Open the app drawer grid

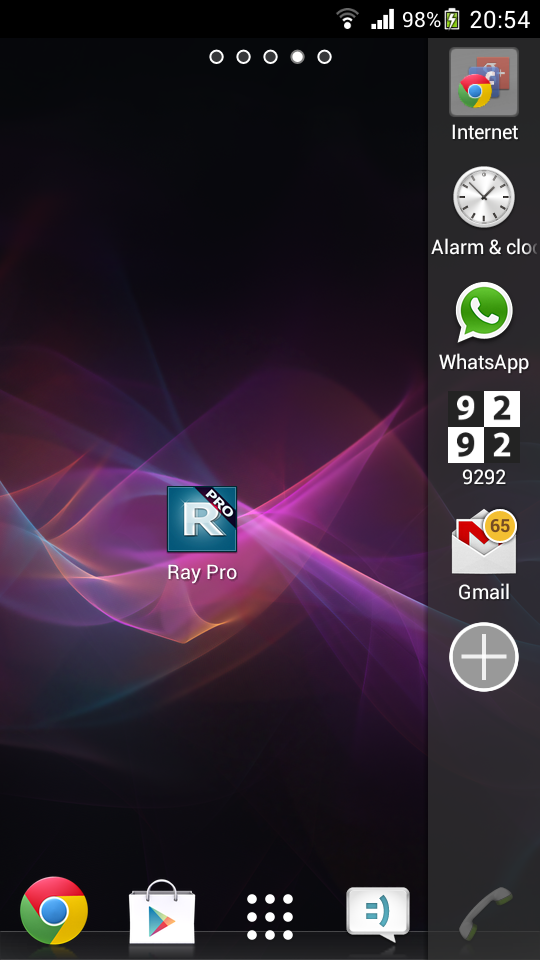coord(270,917)
